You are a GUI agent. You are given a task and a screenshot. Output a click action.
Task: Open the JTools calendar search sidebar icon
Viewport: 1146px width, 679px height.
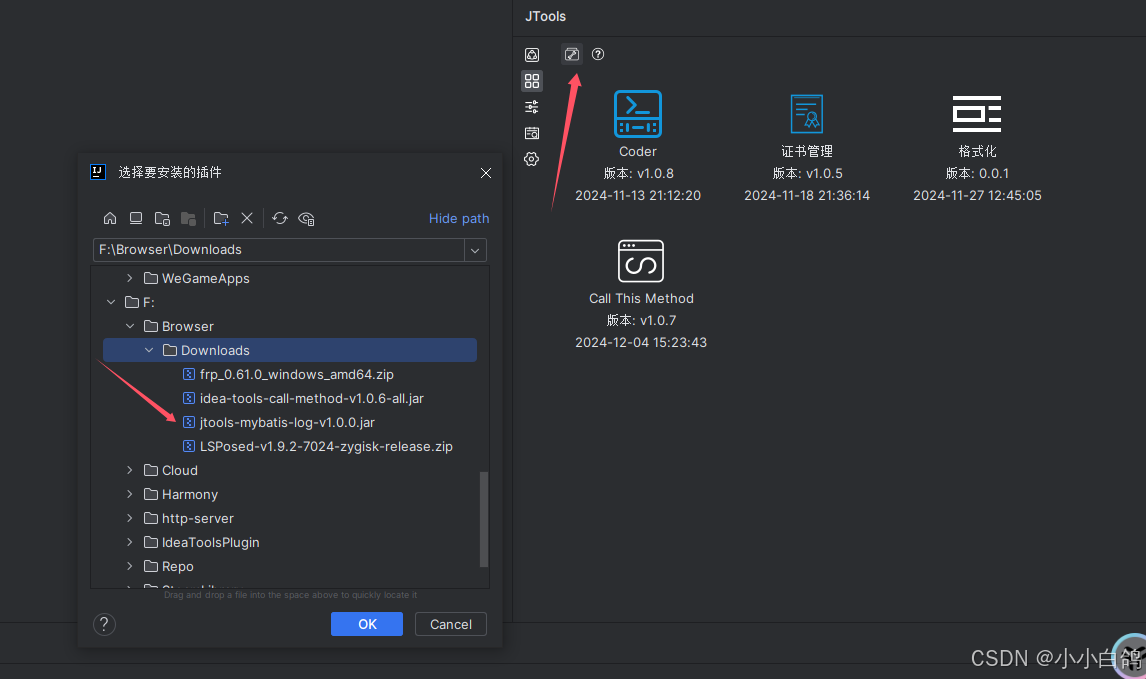pos(532,133)
